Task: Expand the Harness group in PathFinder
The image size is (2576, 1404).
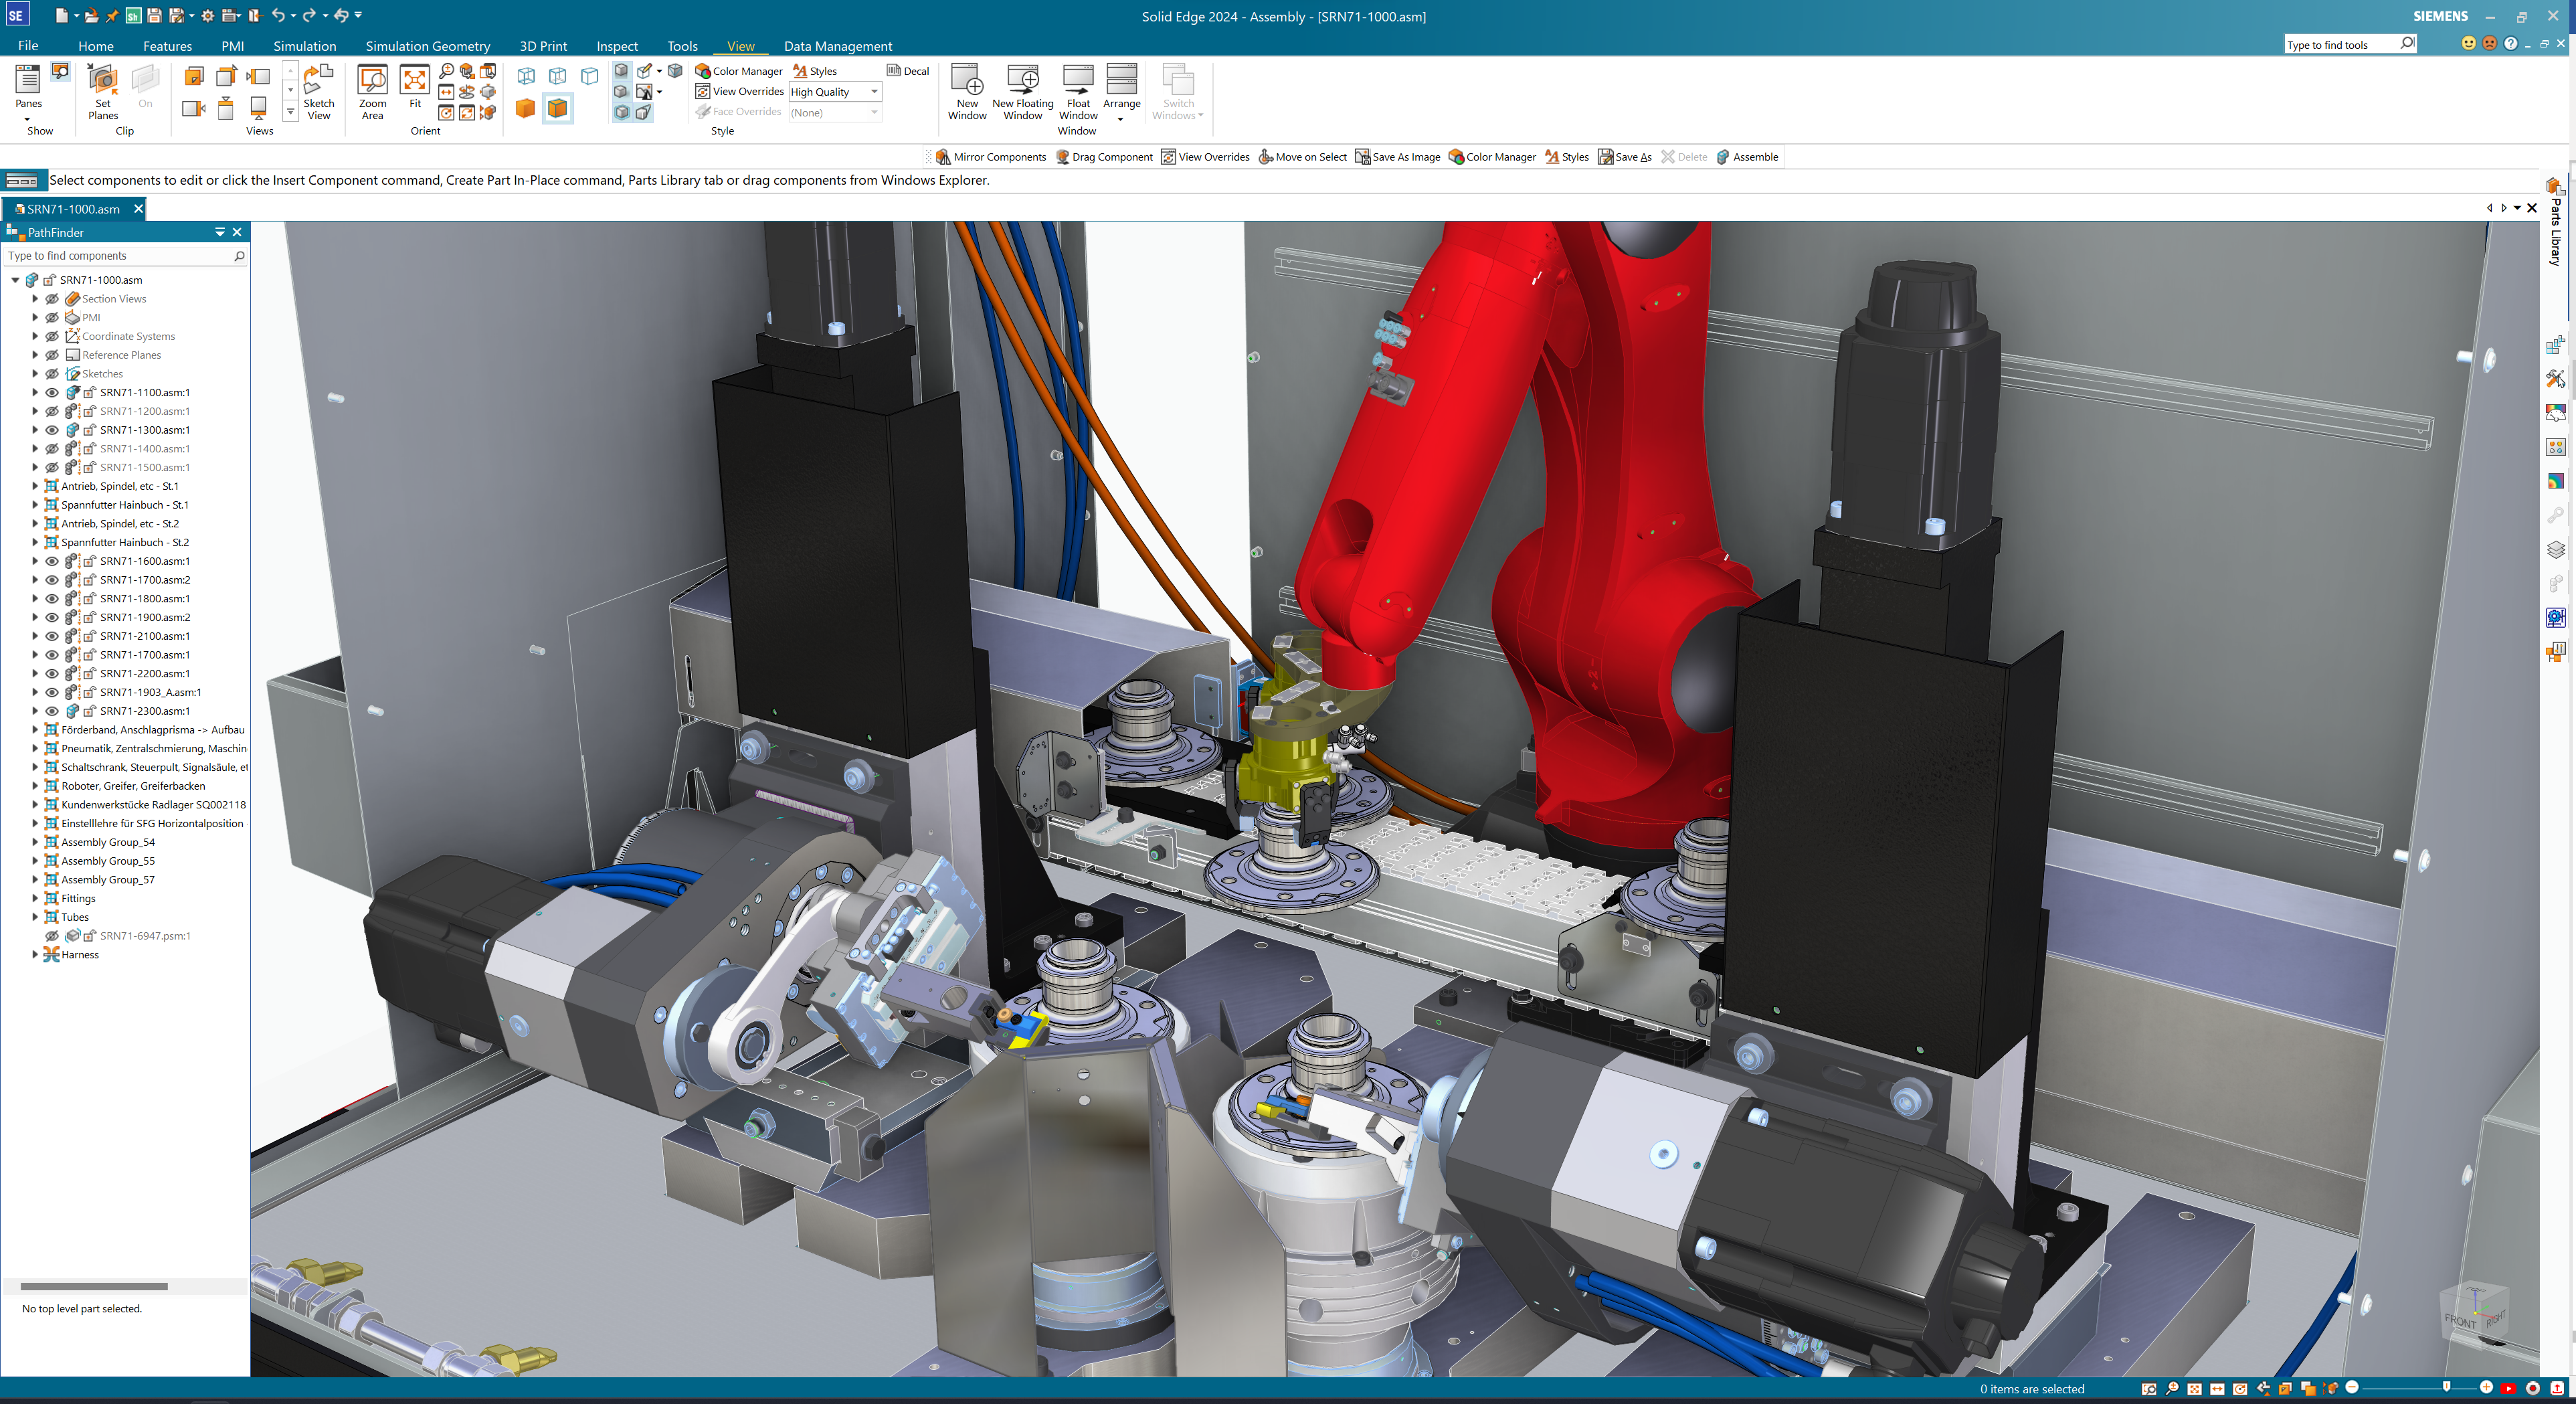Action: 35,955
